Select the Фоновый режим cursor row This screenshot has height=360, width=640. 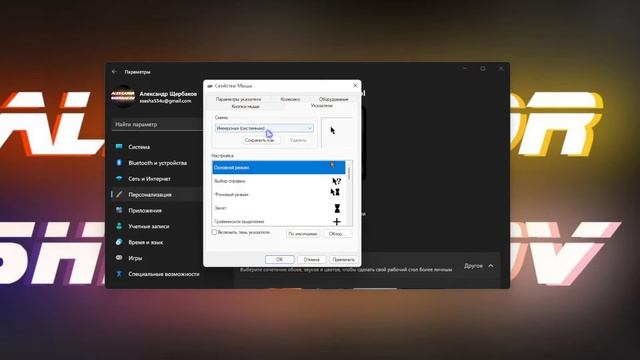point(278,194)
